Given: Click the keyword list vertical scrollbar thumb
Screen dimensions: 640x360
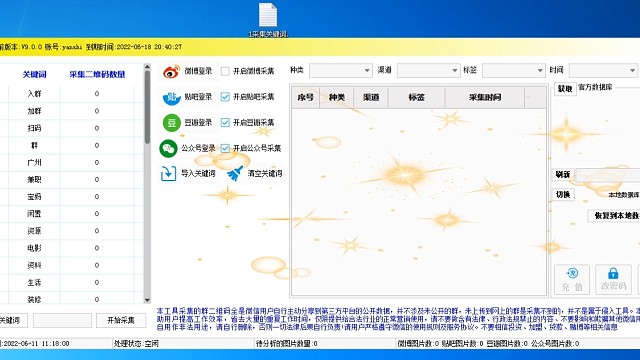Looking at the screenshot, I should [x=147, y=107].
